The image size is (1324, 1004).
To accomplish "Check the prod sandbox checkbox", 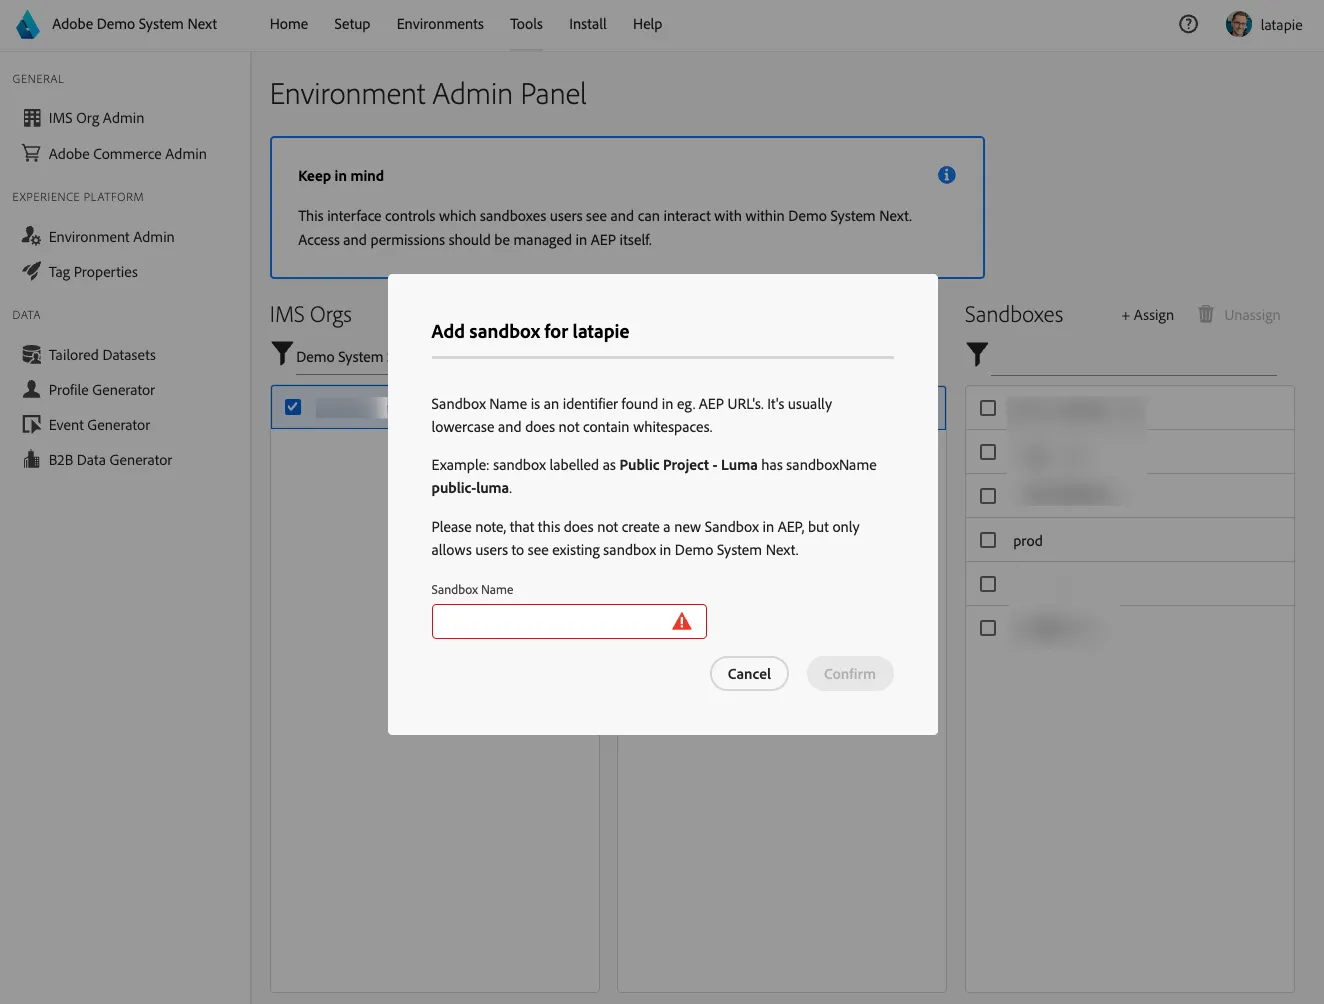I will tap(988, 540).
